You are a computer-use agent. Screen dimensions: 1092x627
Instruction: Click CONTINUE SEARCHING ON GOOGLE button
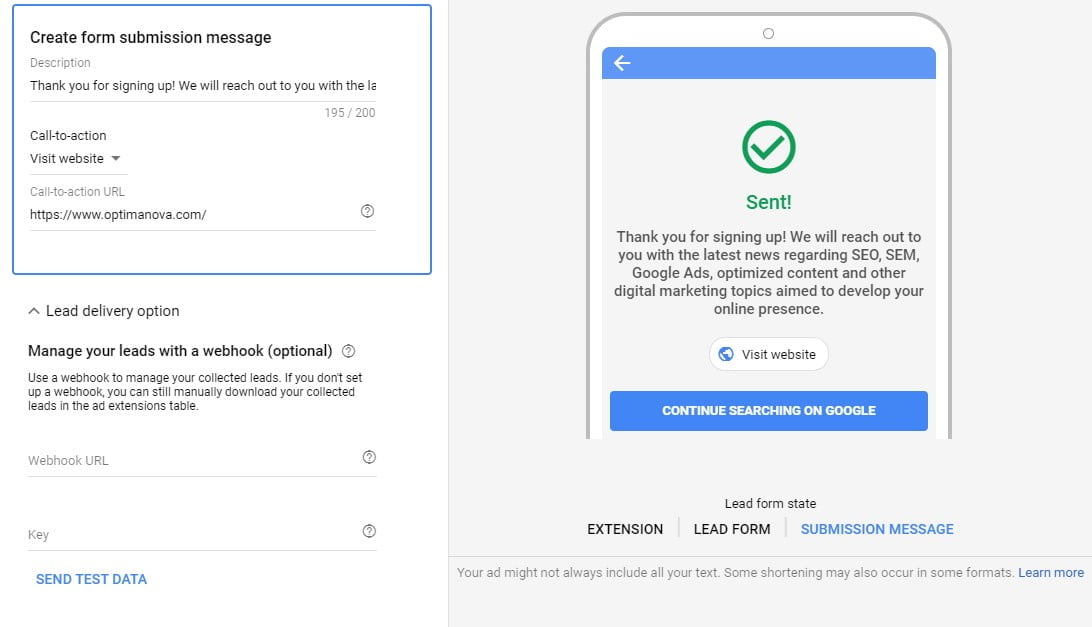point(768,410)
